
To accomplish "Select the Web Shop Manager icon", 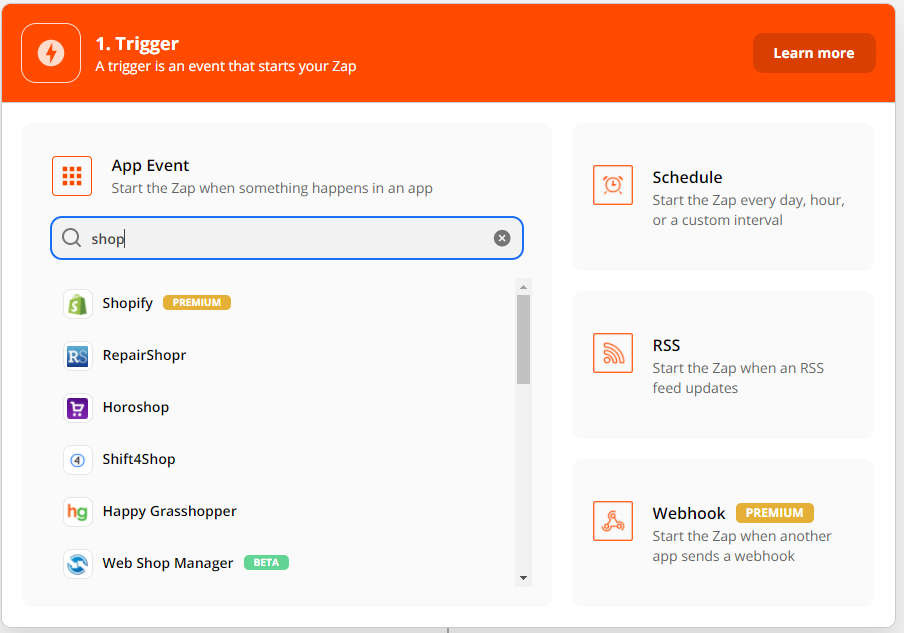I will 78,564.
